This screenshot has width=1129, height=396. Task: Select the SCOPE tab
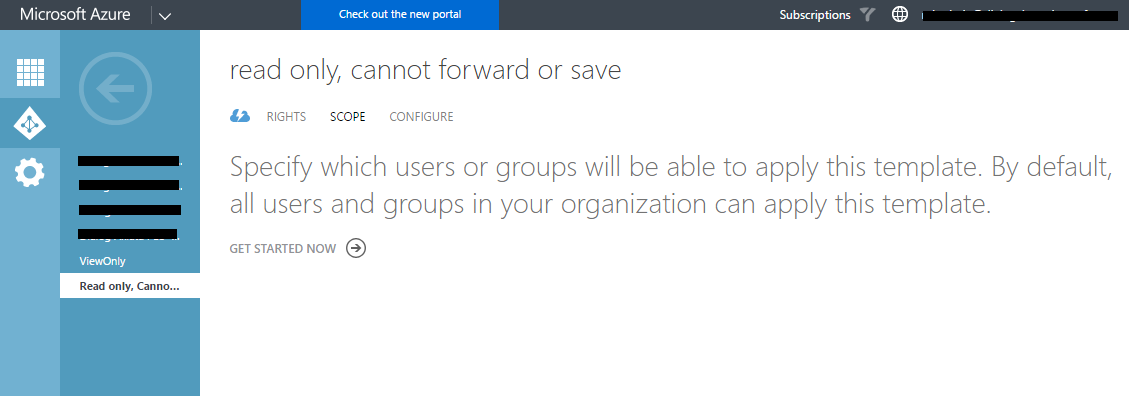pos(348,117)
